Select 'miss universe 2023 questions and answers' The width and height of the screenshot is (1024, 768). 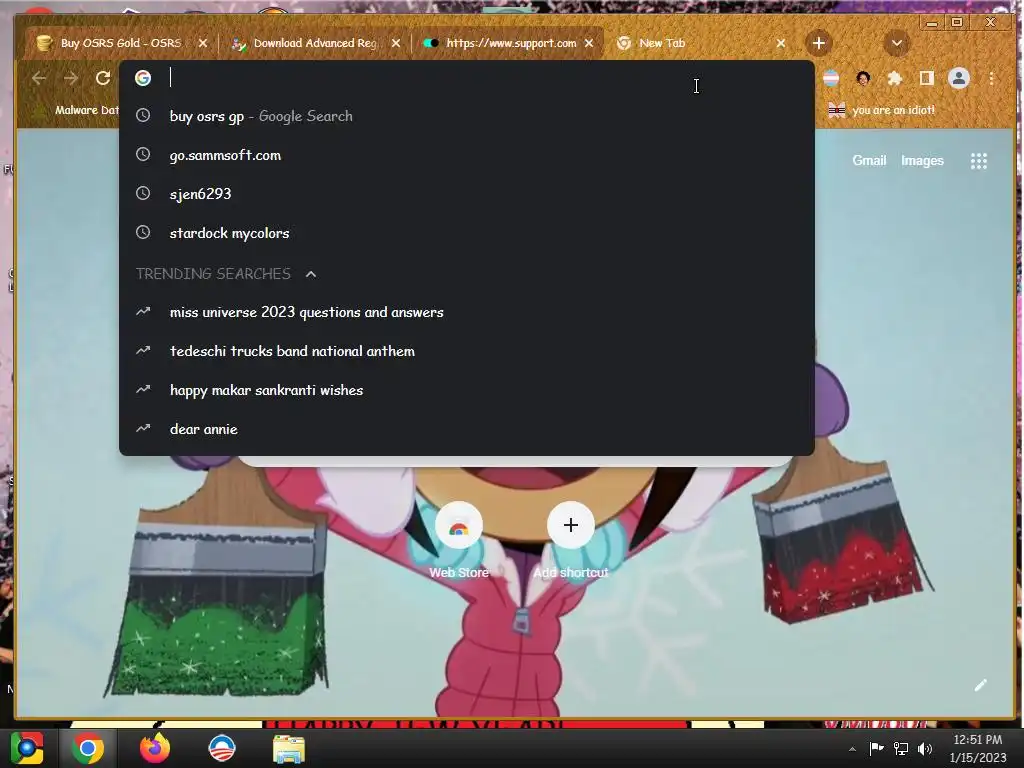pyautogui.click(x=466, y=312)
